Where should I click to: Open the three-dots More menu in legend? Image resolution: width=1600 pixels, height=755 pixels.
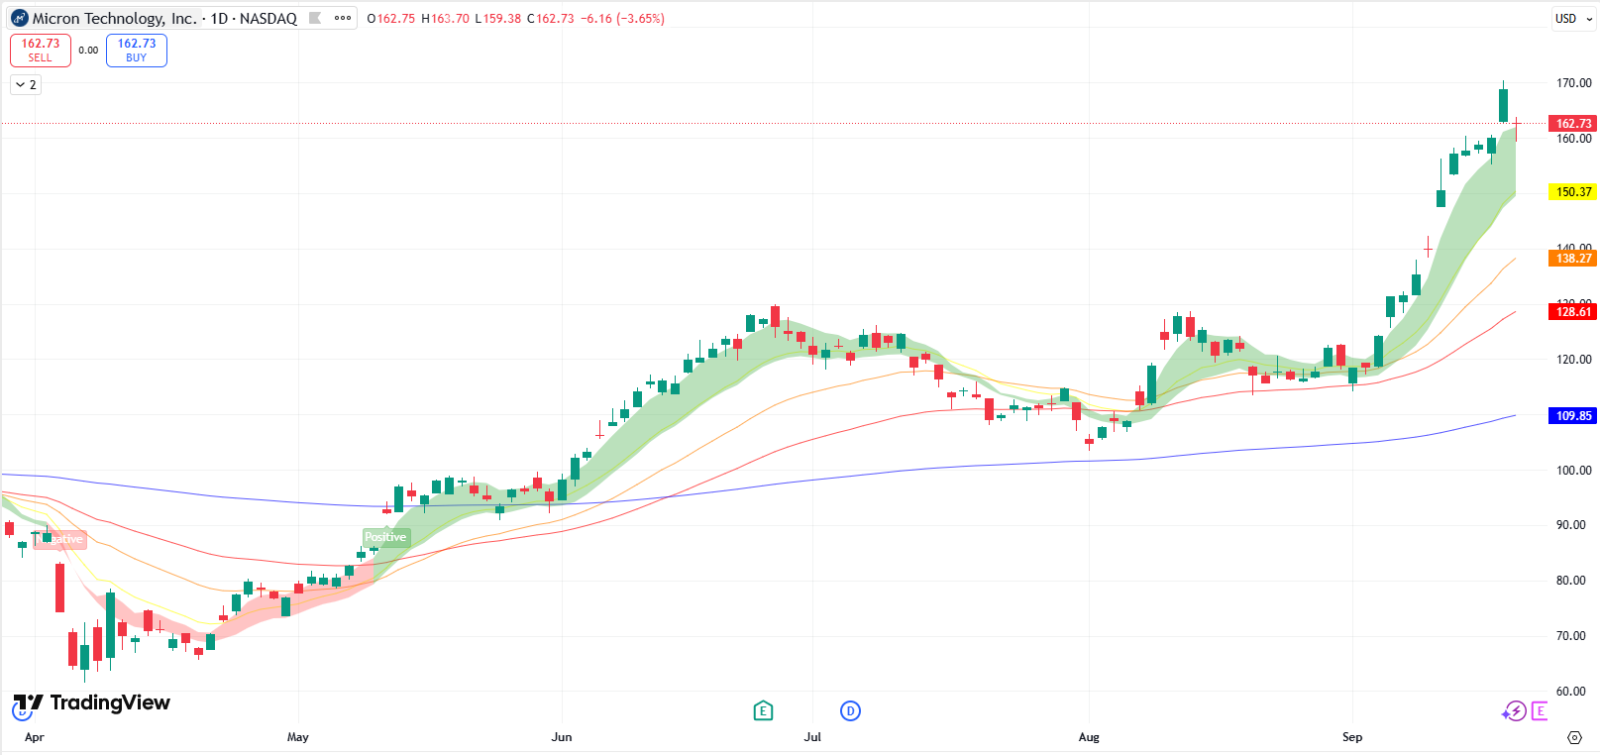[x=343, y=18]
